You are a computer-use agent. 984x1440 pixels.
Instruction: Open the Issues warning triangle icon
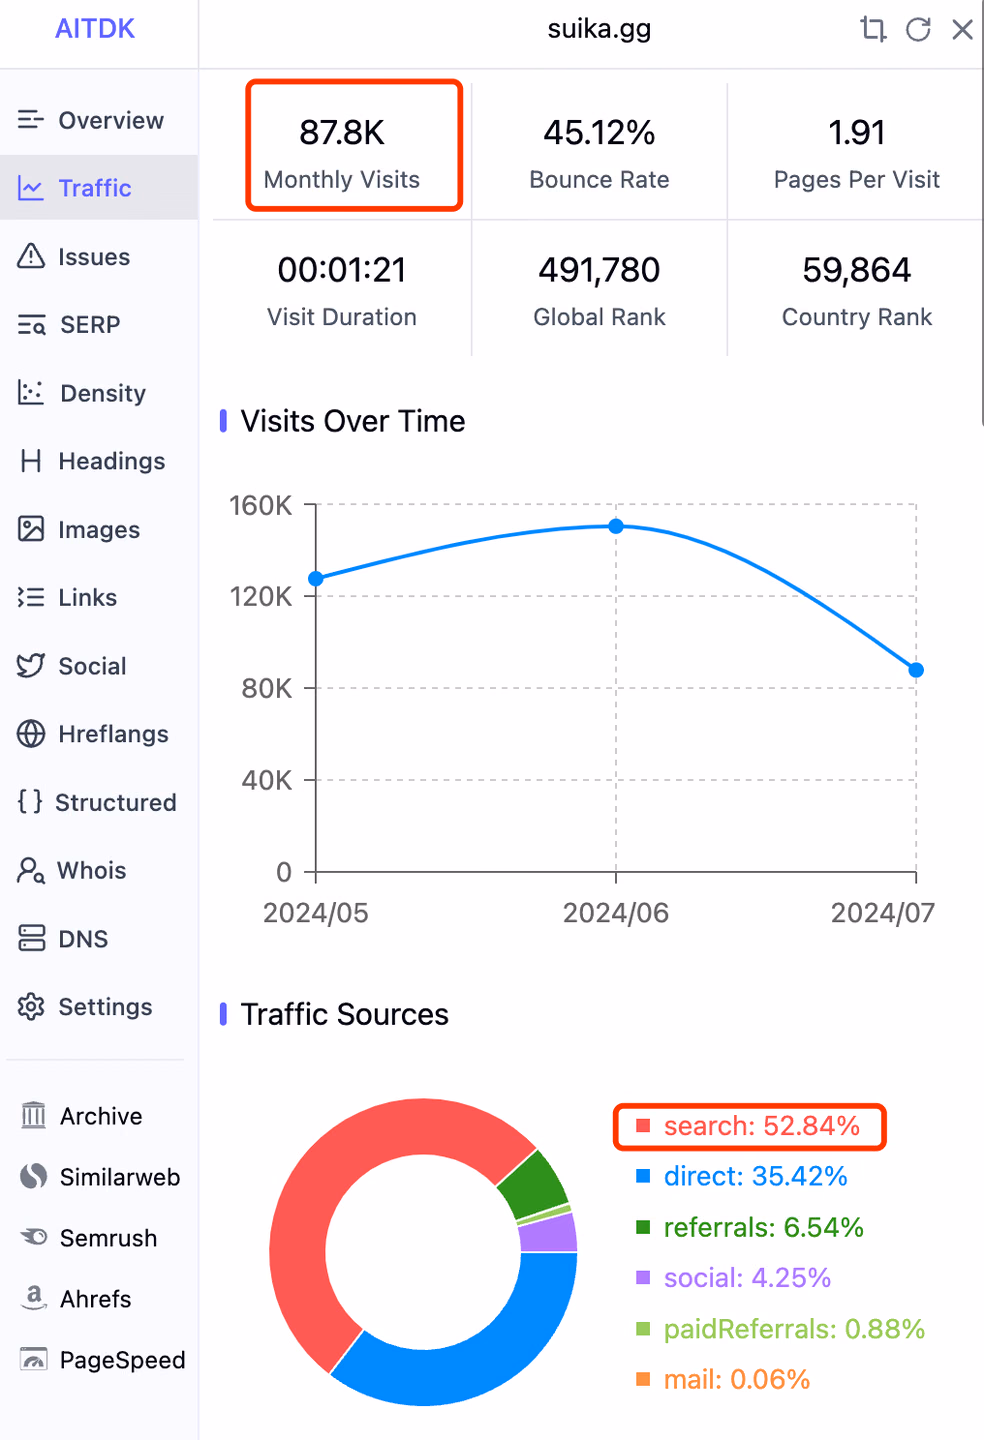(x=31, y=256)
